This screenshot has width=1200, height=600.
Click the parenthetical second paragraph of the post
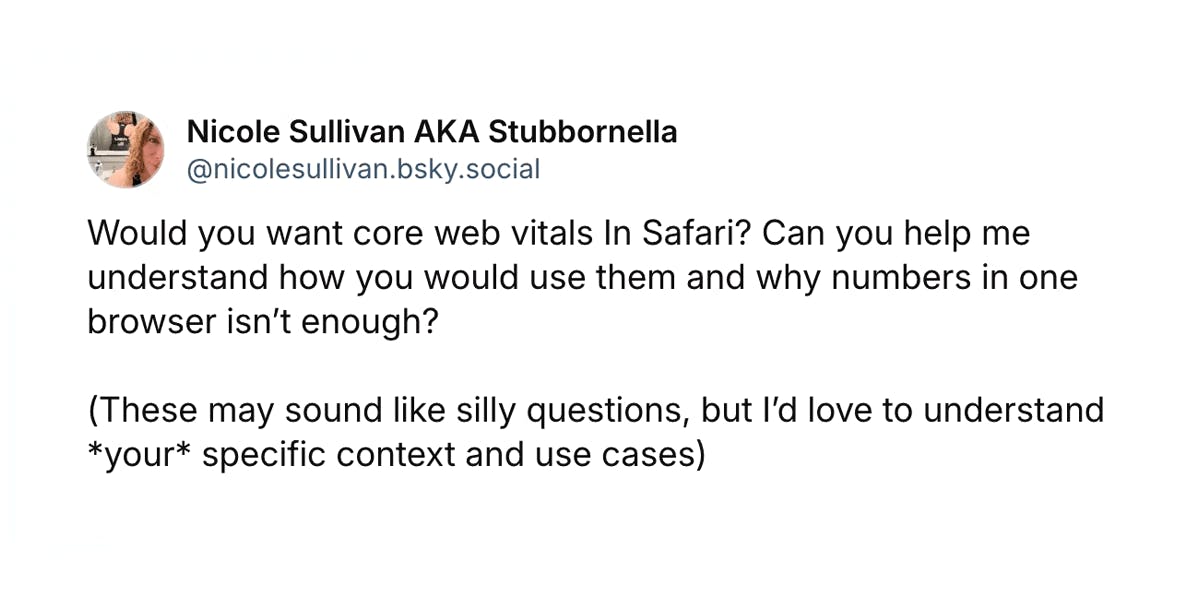[x=595, y=432]
